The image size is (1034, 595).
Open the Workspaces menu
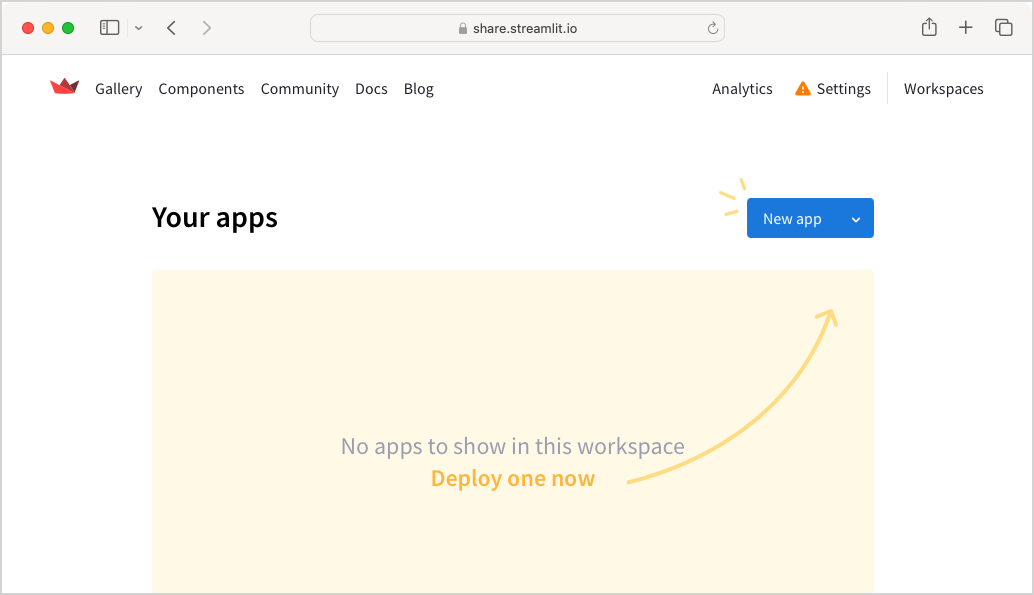944,89
